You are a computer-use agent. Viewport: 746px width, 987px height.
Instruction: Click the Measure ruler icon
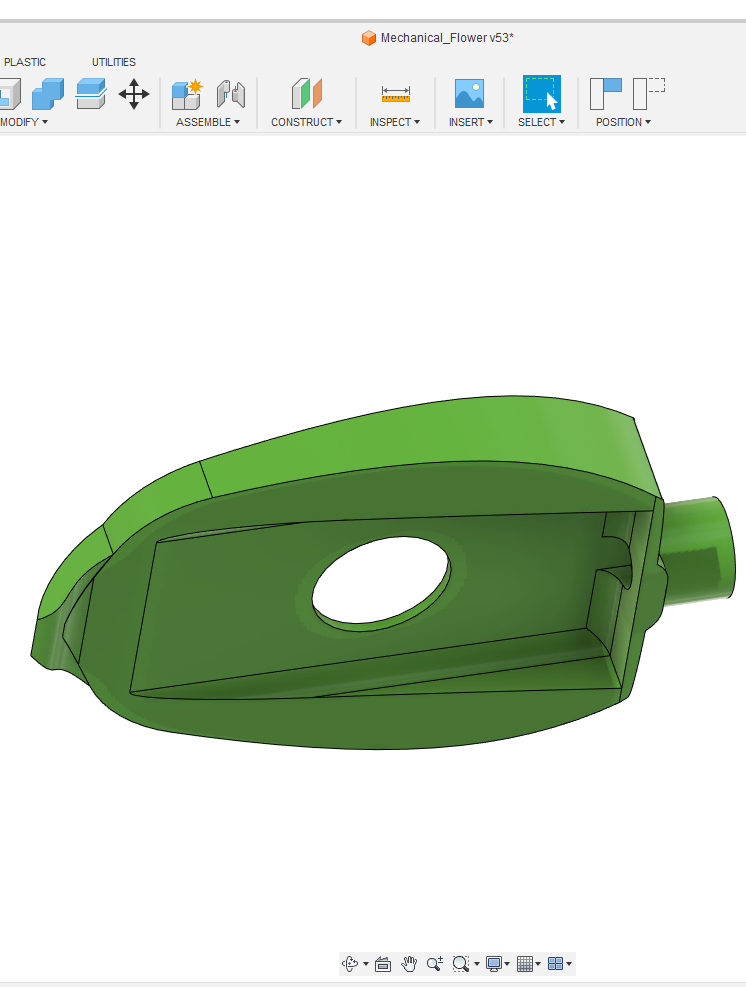395,94
